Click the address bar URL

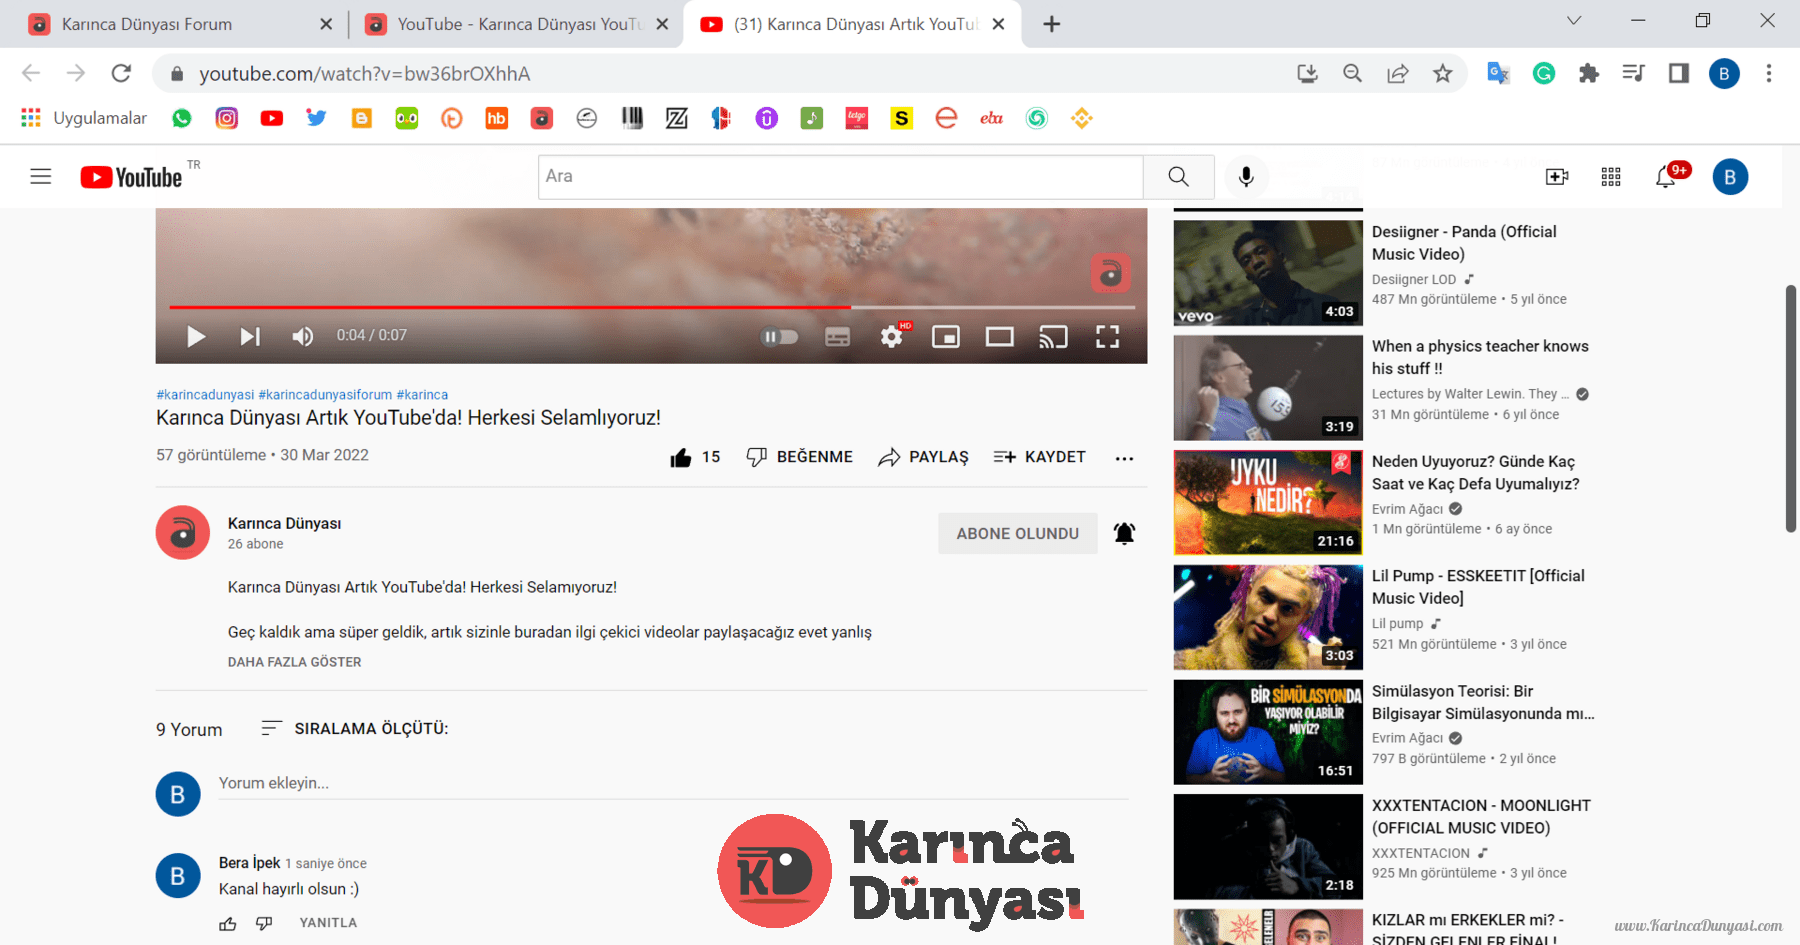pyautogui.click(x=365, y=74)
